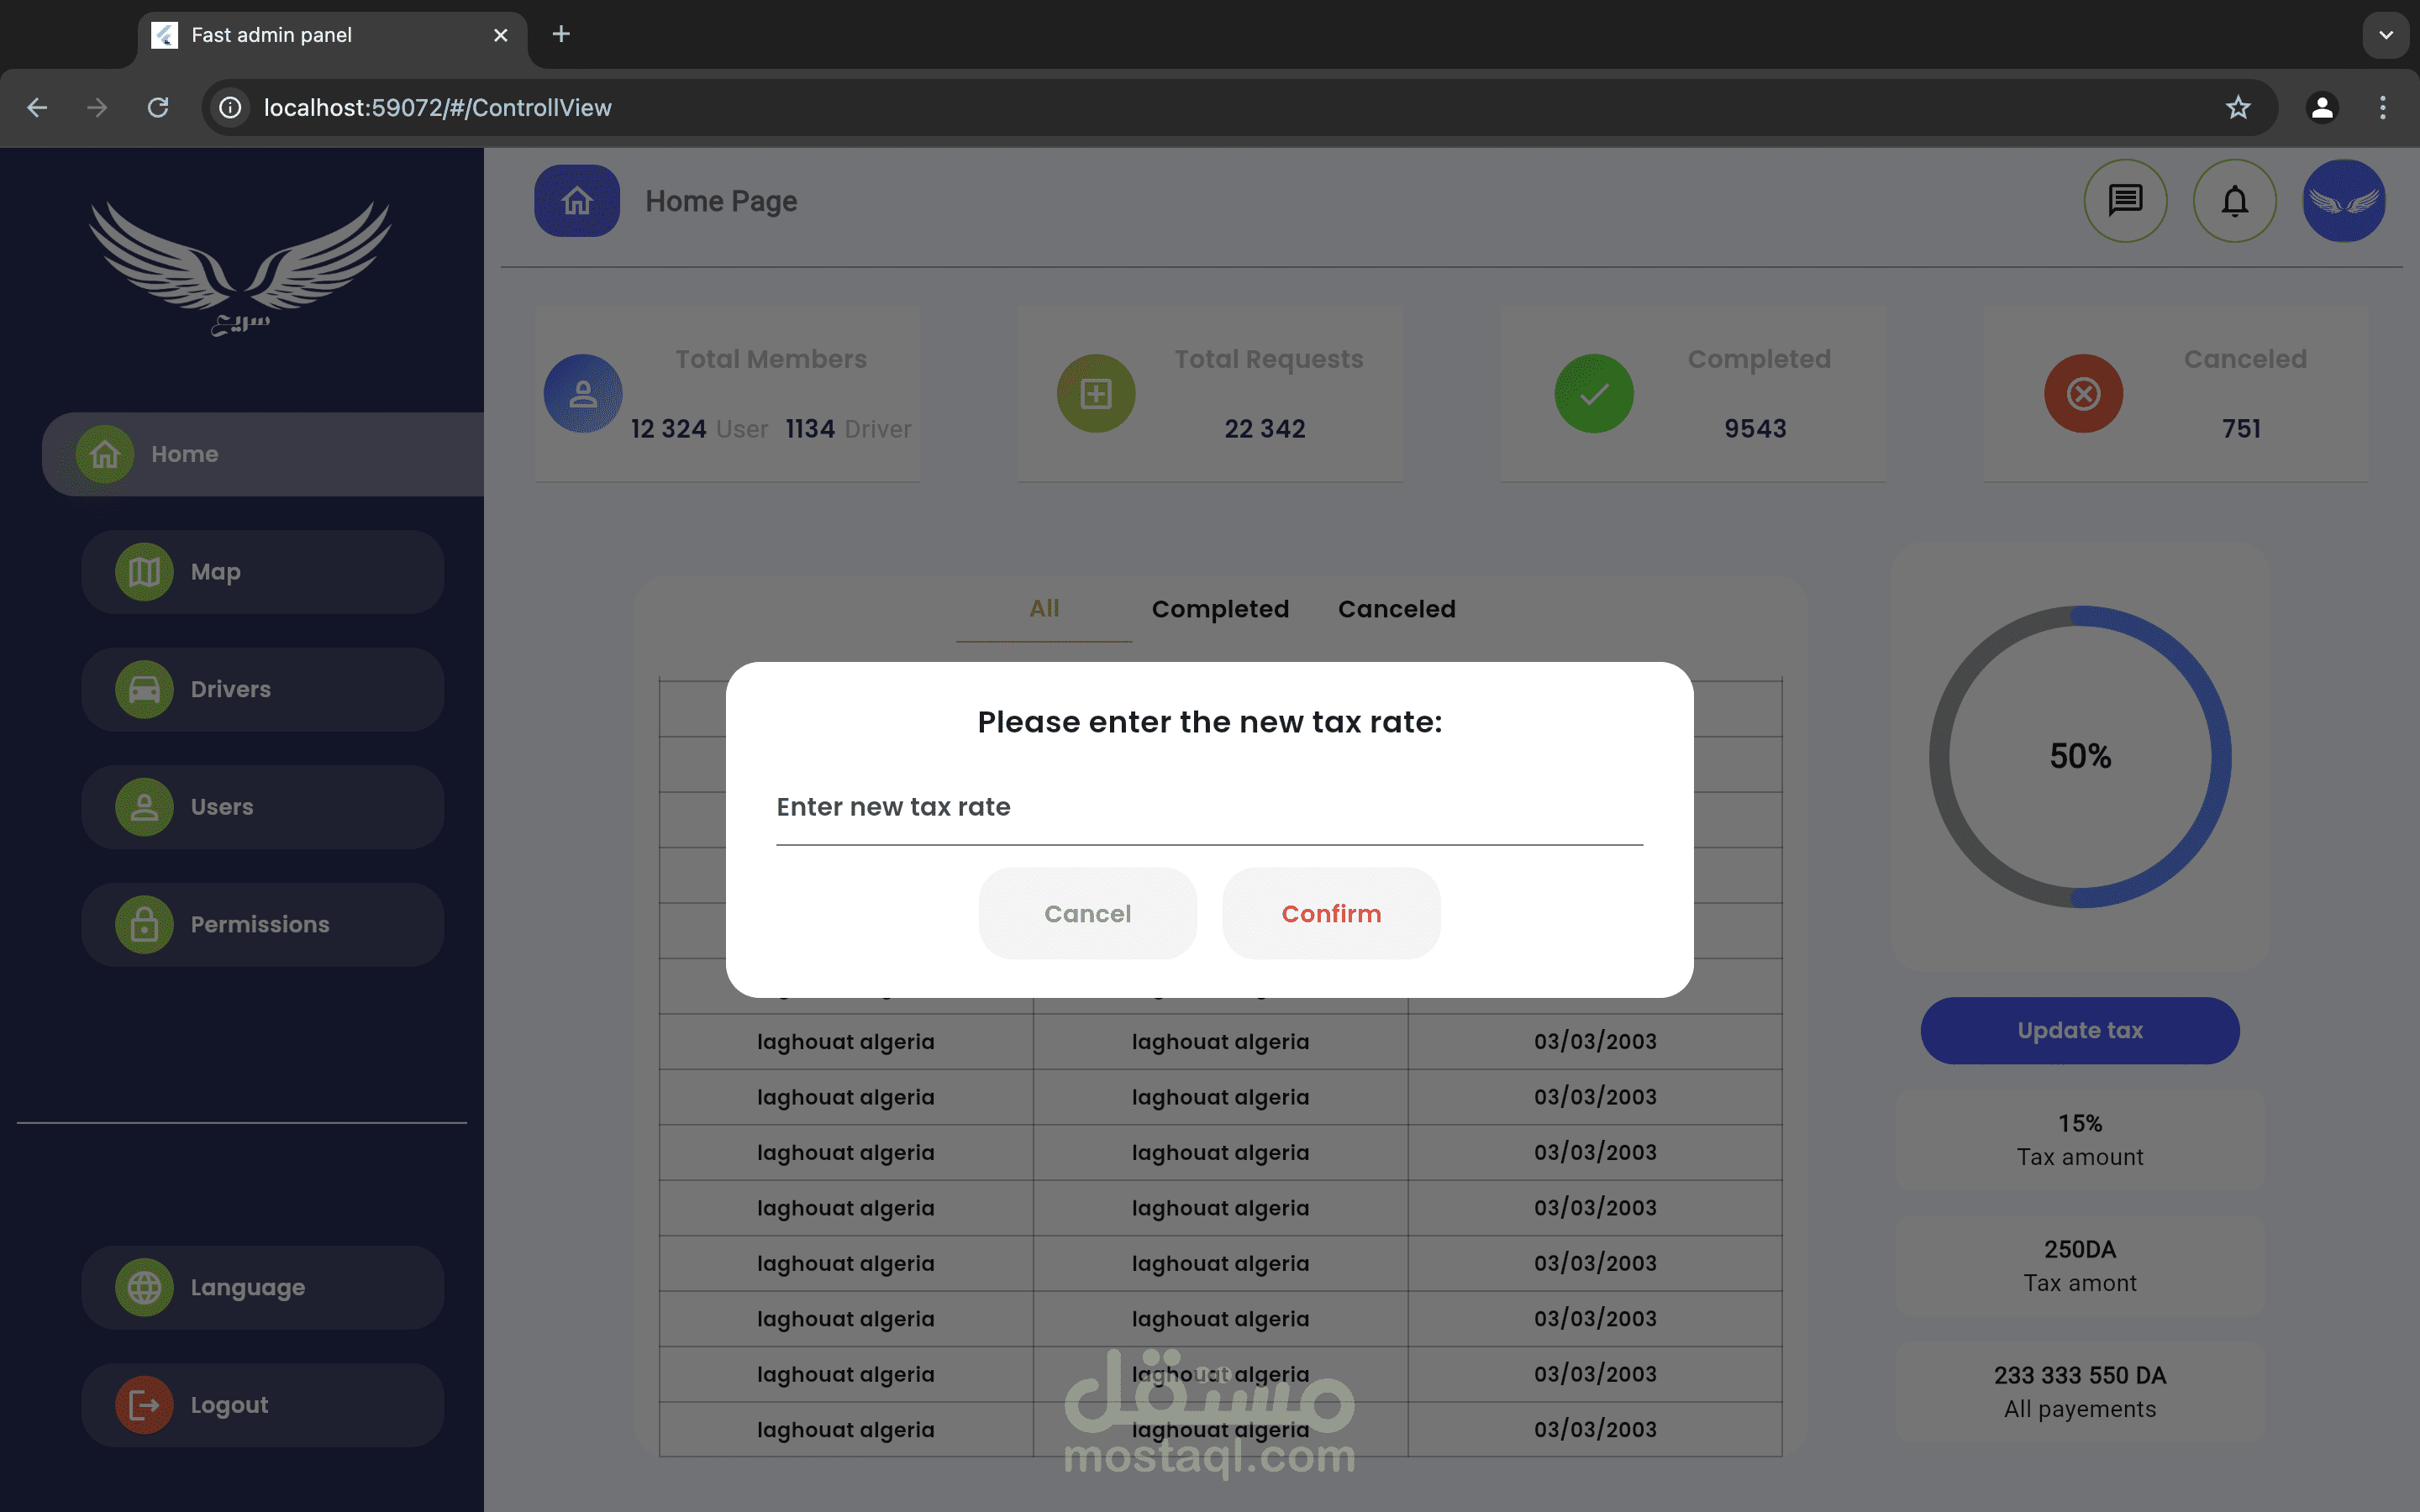The image size is (2420, 1512).
Task: Open the Permissions lock item
Action: coord(262,924)
